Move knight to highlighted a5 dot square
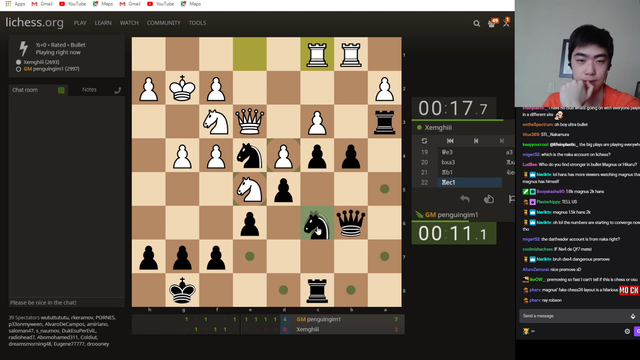The image size is (640, 360). (384, 189)
